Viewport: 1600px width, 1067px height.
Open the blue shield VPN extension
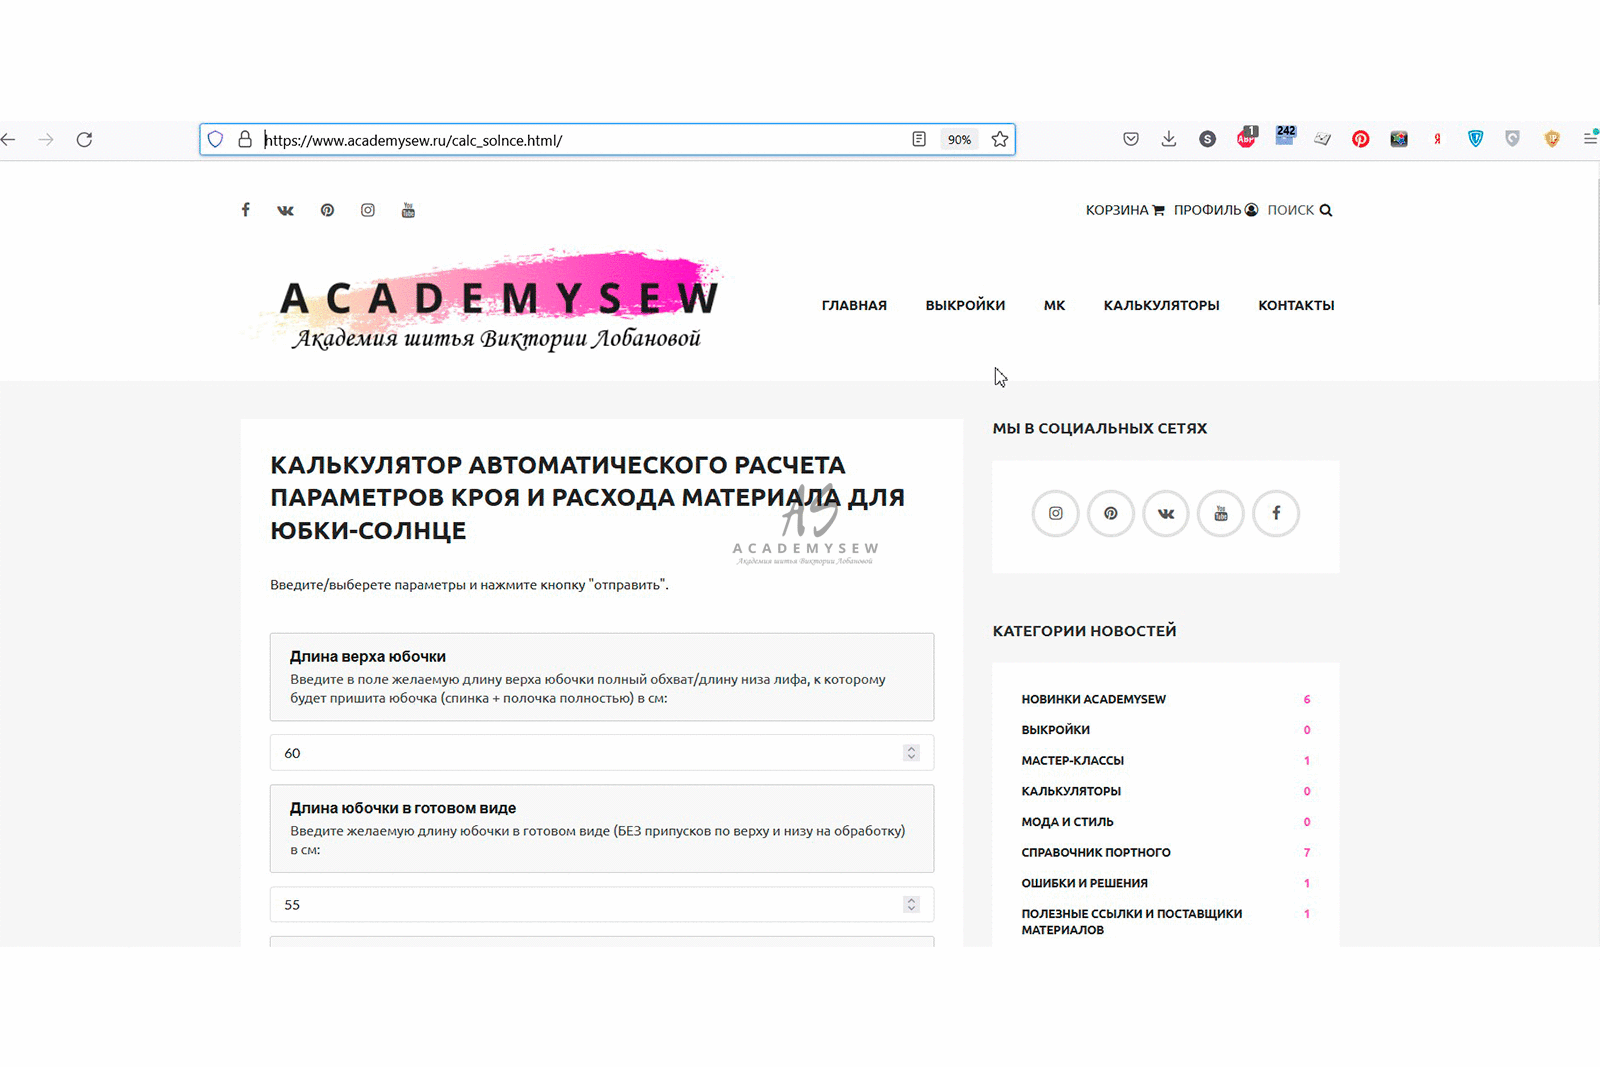tap(1475, 139)
